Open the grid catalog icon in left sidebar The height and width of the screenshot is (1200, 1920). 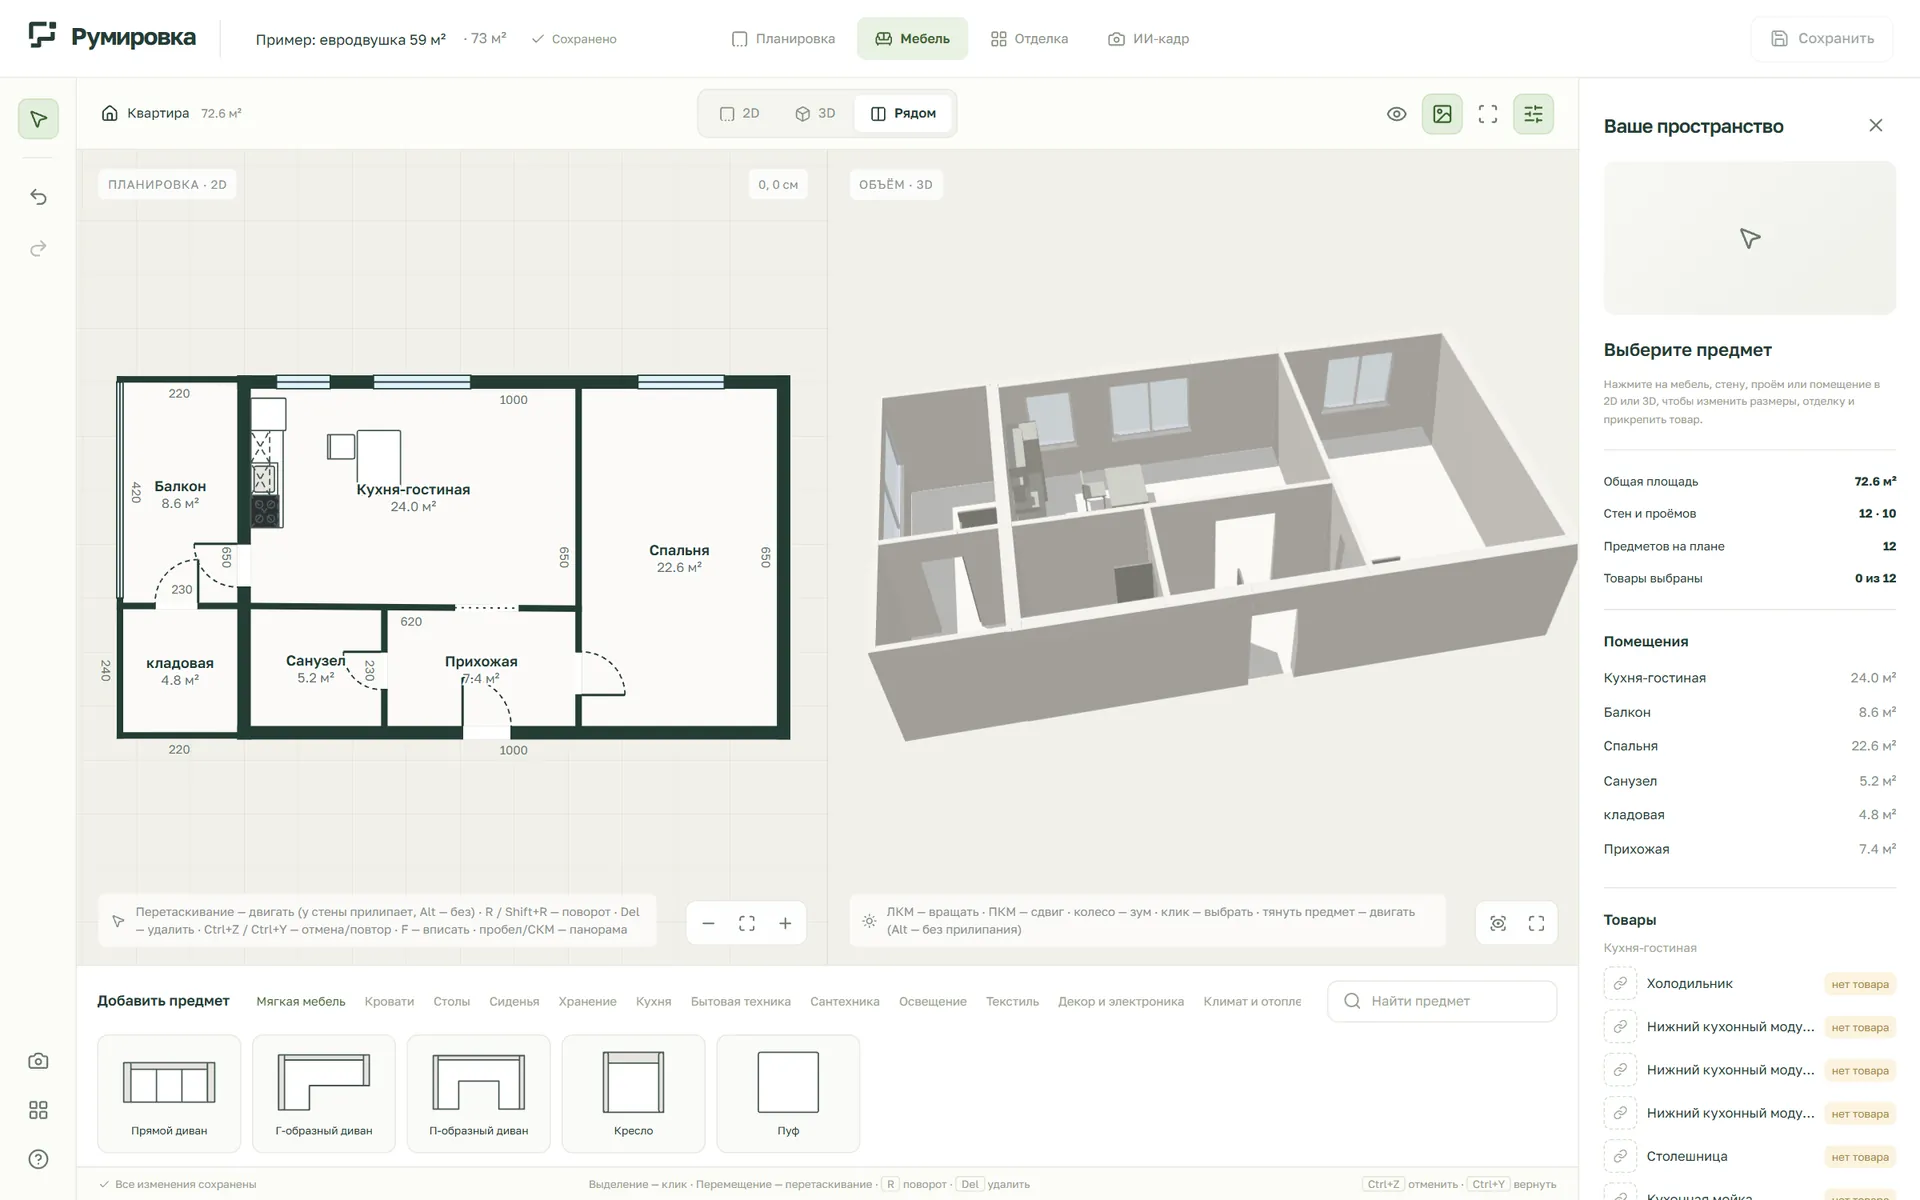pos(38,1110)
